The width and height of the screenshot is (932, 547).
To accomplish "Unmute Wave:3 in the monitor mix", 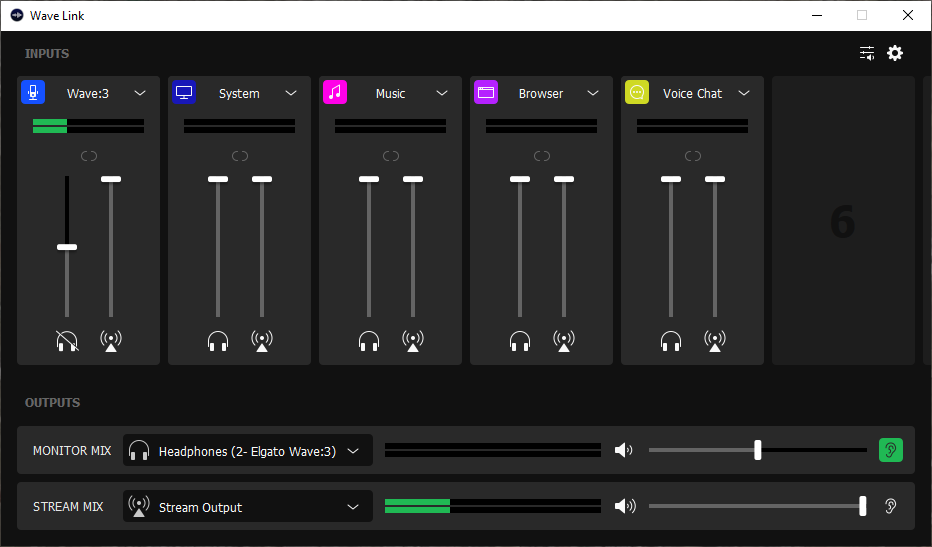I will (x=67, y=341).
